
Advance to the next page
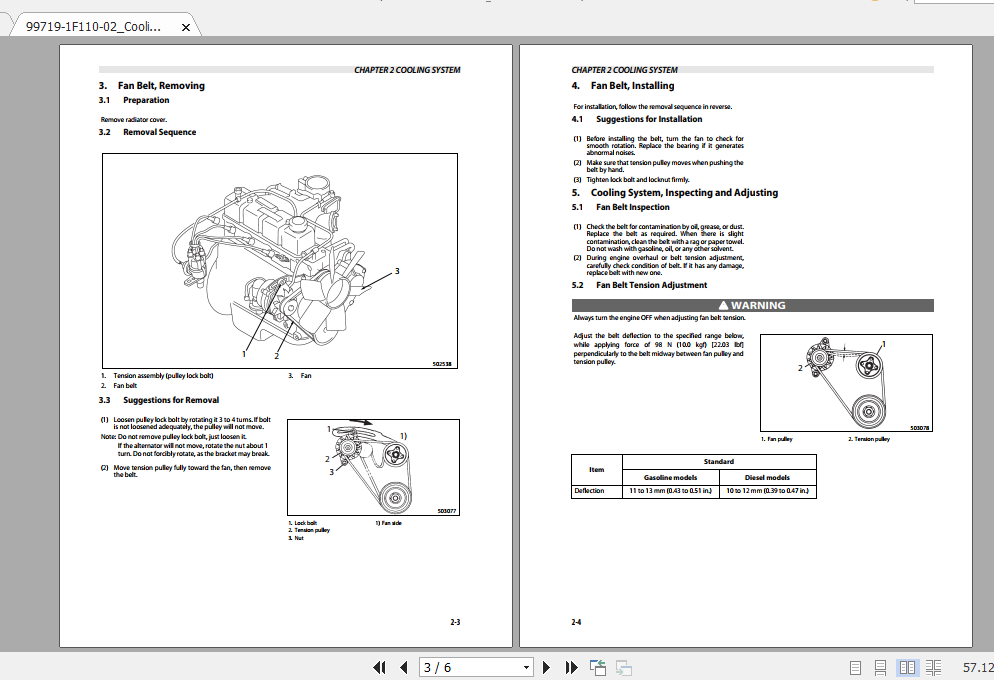546,667
